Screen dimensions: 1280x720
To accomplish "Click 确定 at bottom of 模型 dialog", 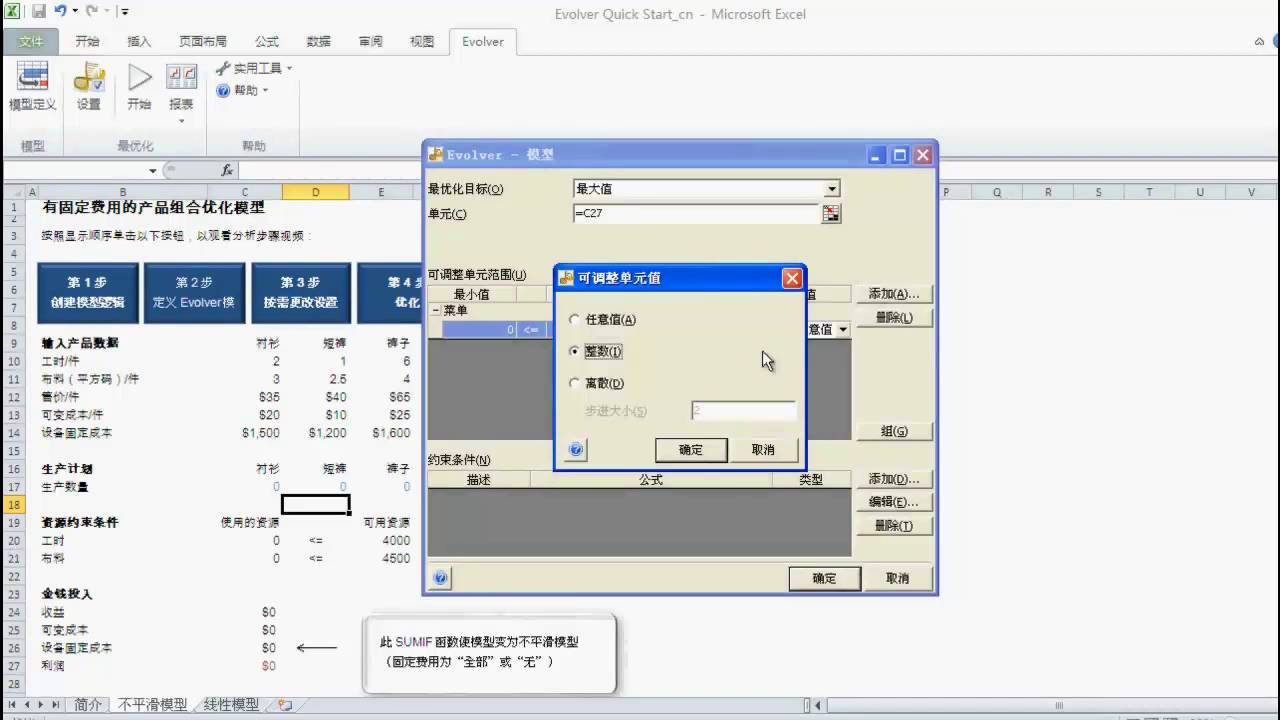I will [x=825, y=578].
